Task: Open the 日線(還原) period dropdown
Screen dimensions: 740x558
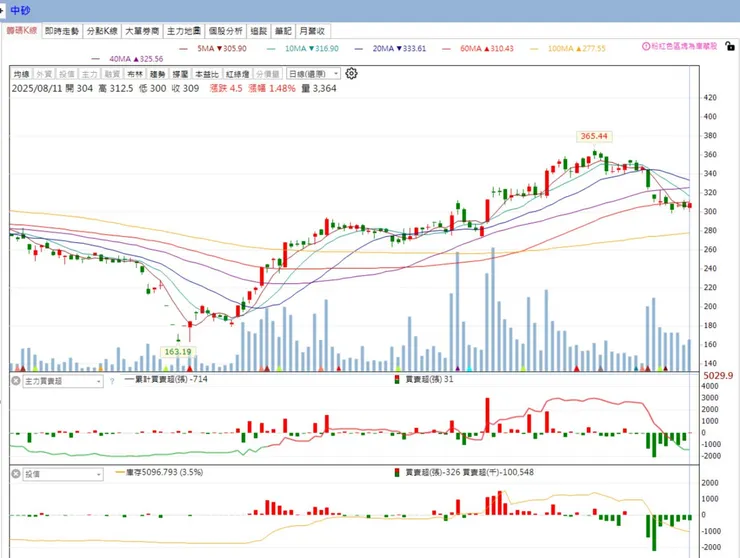Action: pos(313,74)
